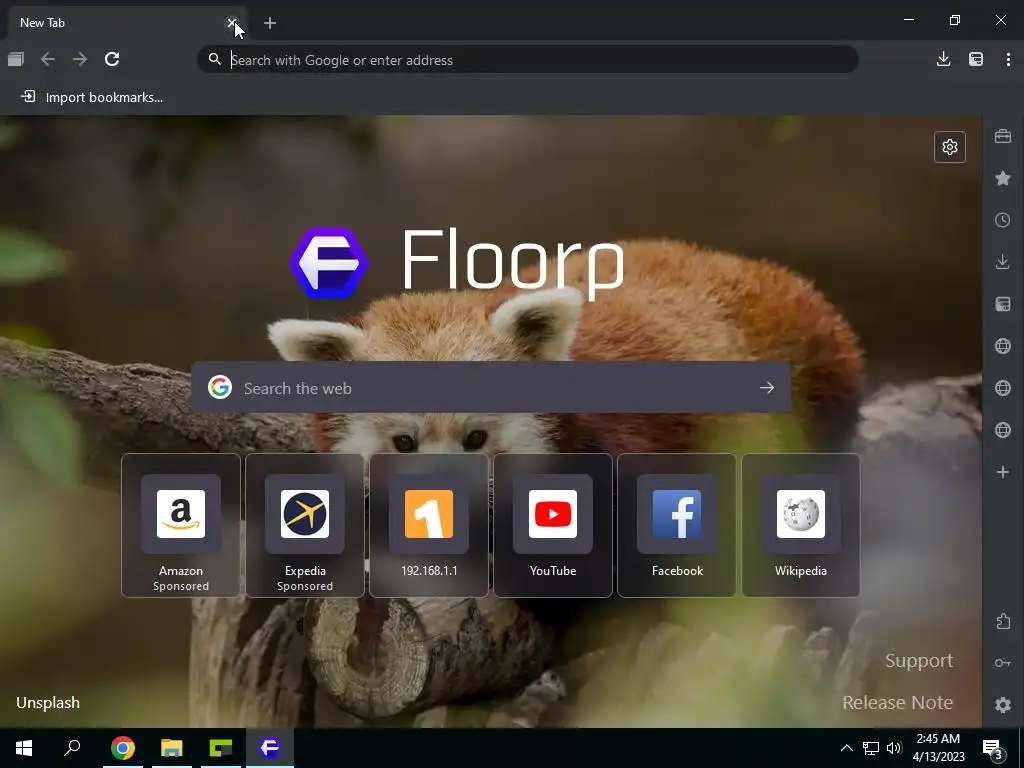The width and height of the screenshot is (1024, 768).
Task: Close the New Tab tab
Action: pos(231,23)
